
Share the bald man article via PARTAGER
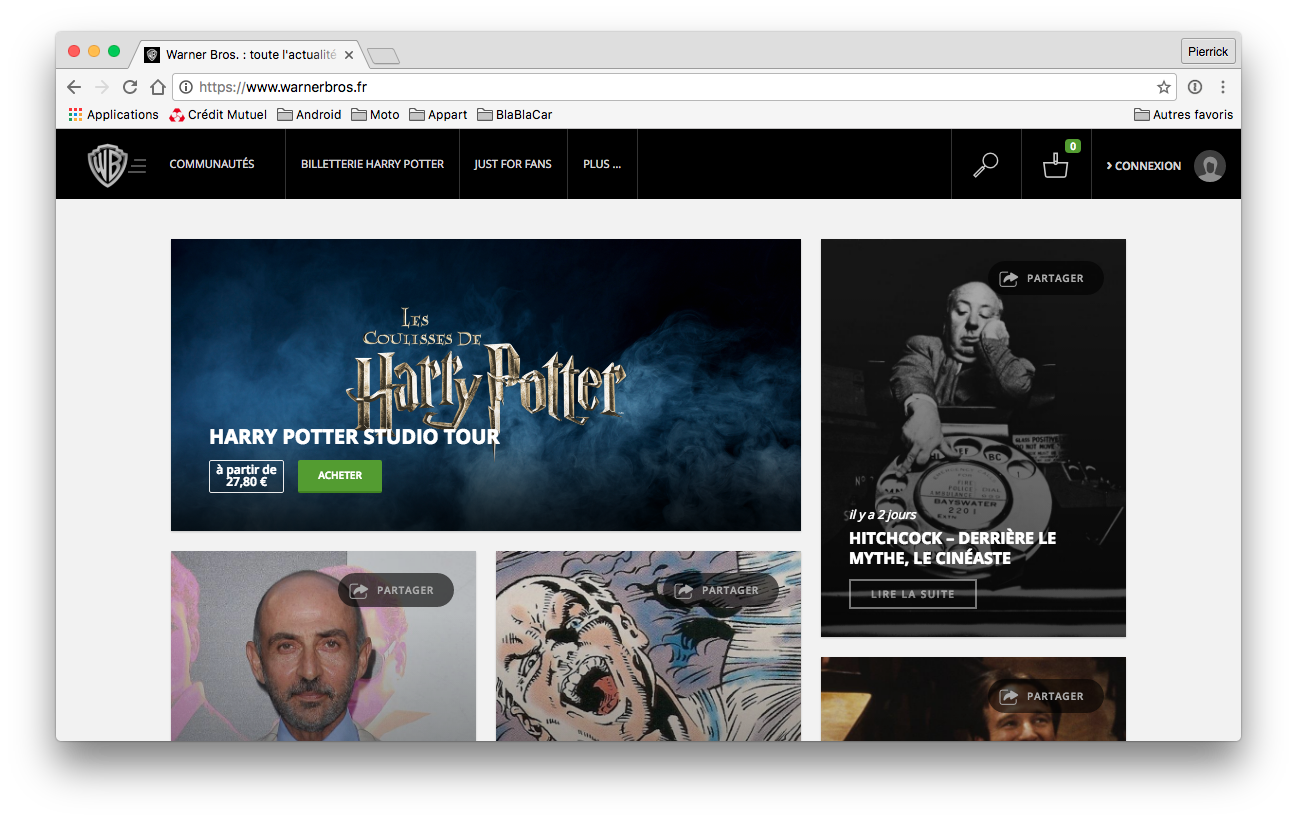pyautogui.click(x=396, y=590)
